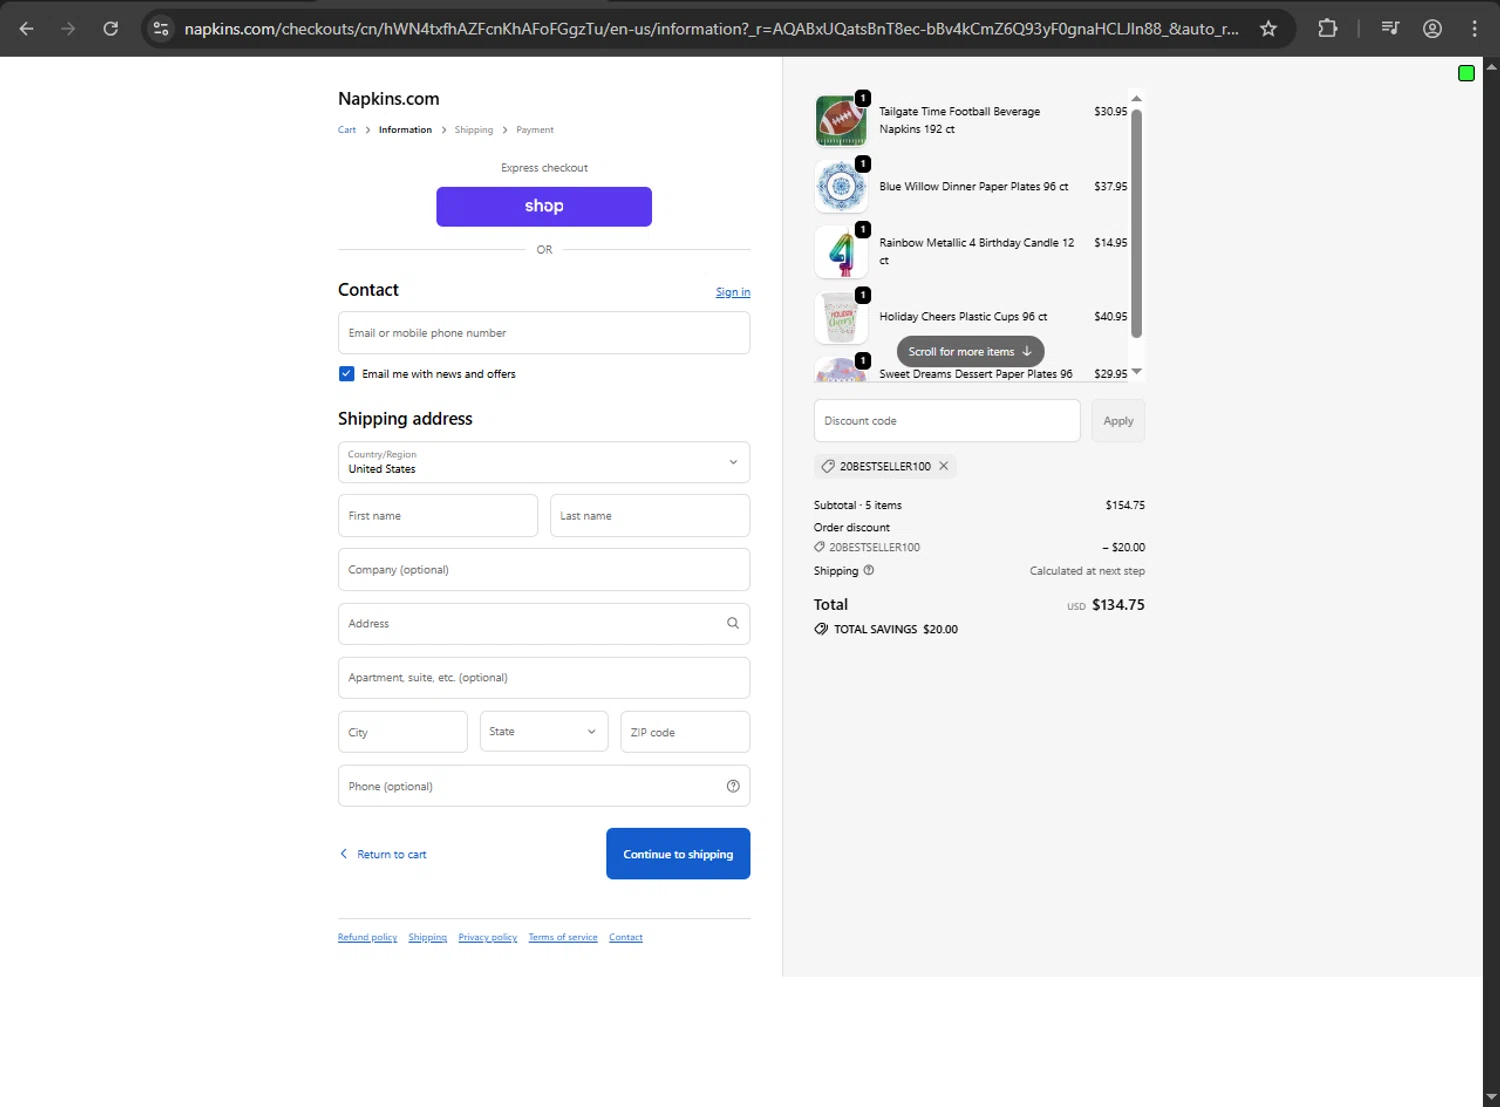Focus the Apartment, suite field

(x=544, y=678)
